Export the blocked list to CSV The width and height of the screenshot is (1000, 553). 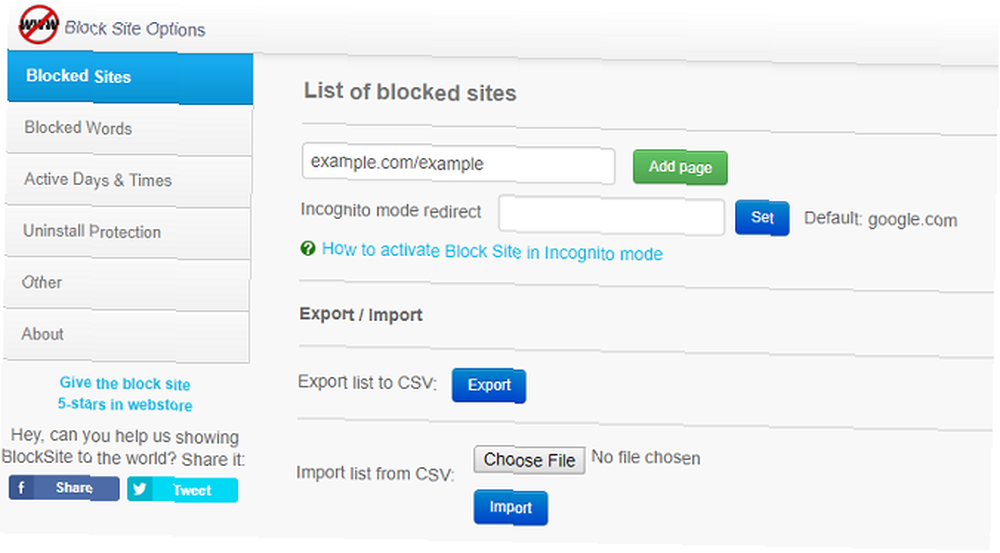coord(489,385)
